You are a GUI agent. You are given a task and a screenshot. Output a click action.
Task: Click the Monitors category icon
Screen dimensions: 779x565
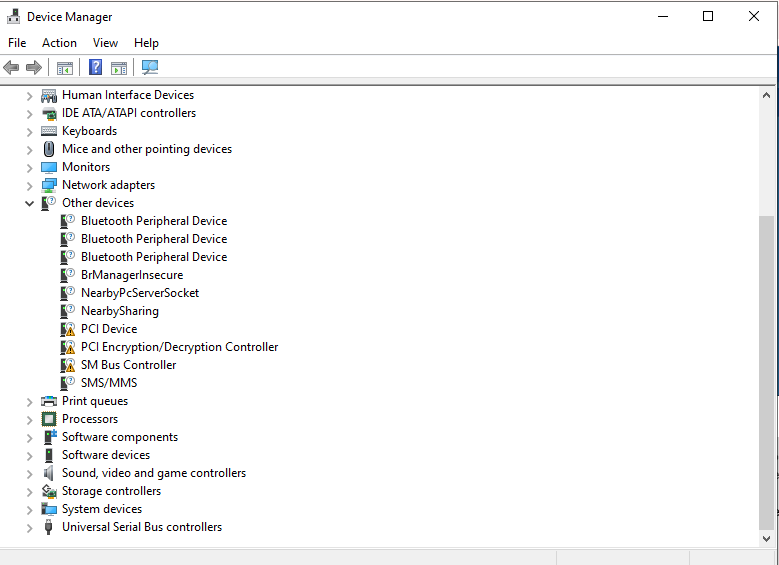[x=49, y=167]
